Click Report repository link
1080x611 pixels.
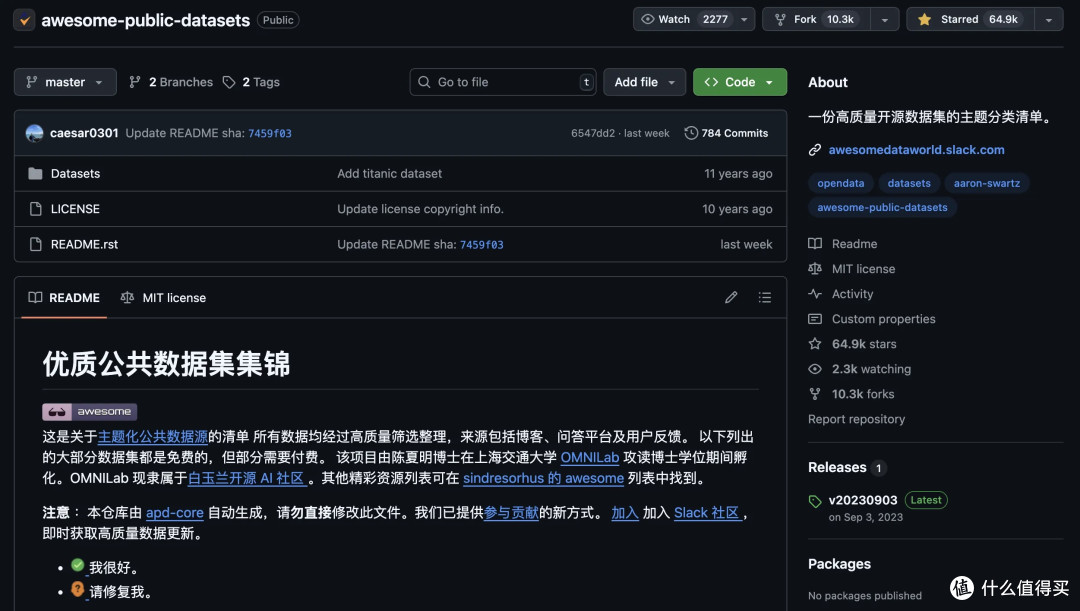tap(856, 419)
